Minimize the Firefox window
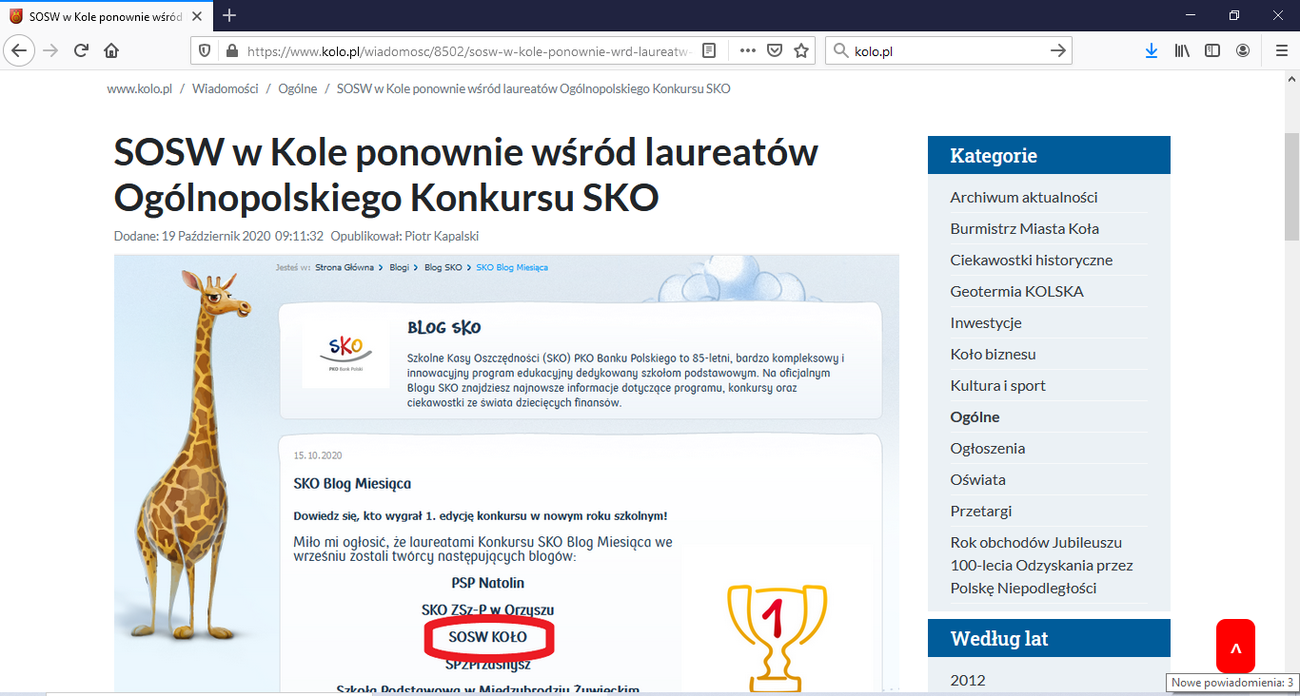The height and width of the screenshot is (696, 1300). (1191, 15)
